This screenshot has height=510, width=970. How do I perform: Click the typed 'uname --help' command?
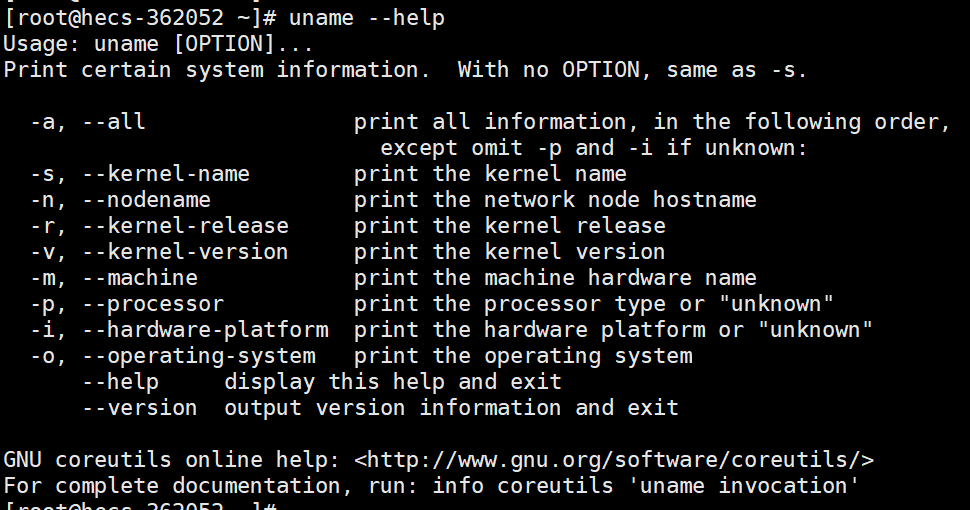coord(367,18)
